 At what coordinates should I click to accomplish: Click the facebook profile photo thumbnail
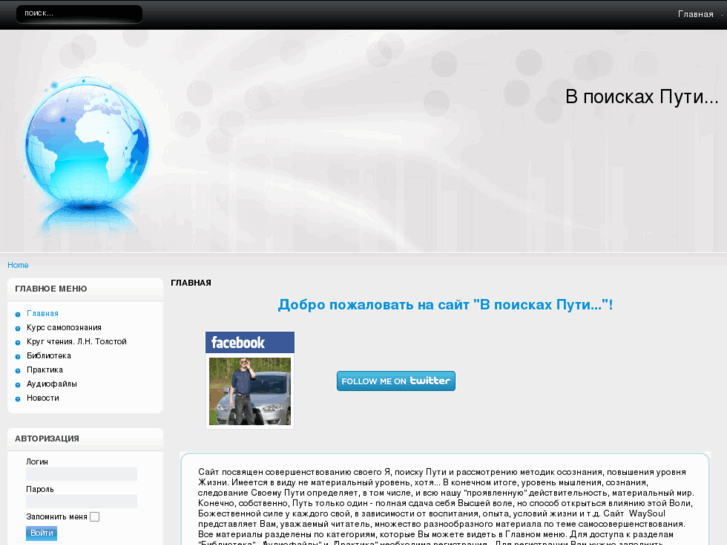point(250,391)
